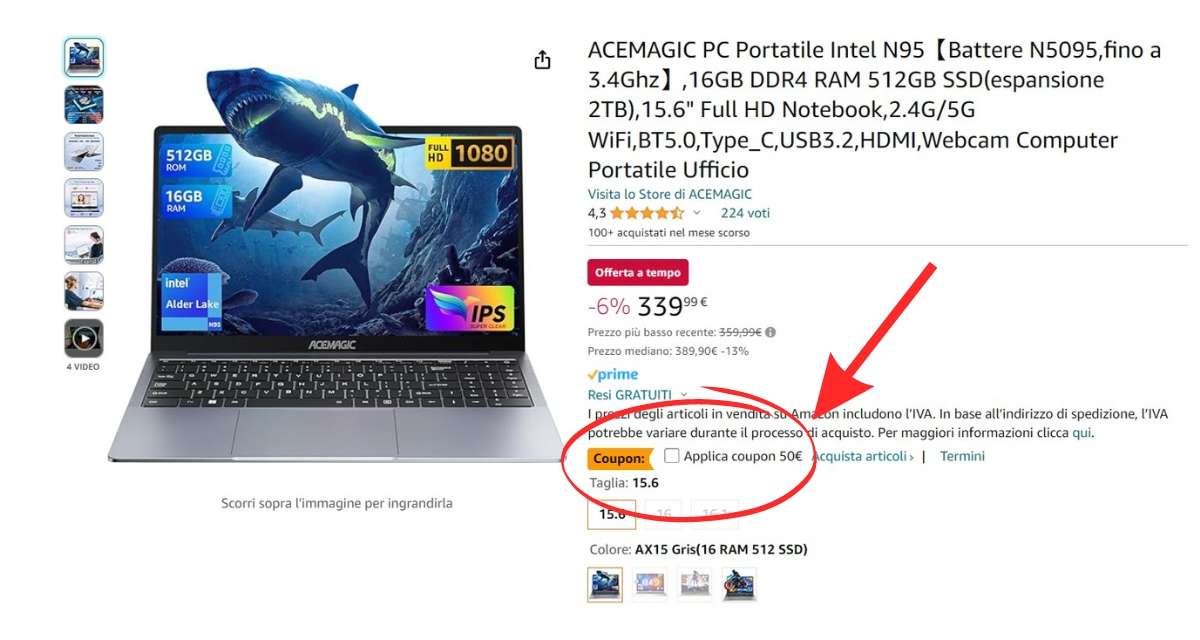Screen dimensions: 1200x640
Task: Click the star rating icons
Action: (x=647, y=213)
